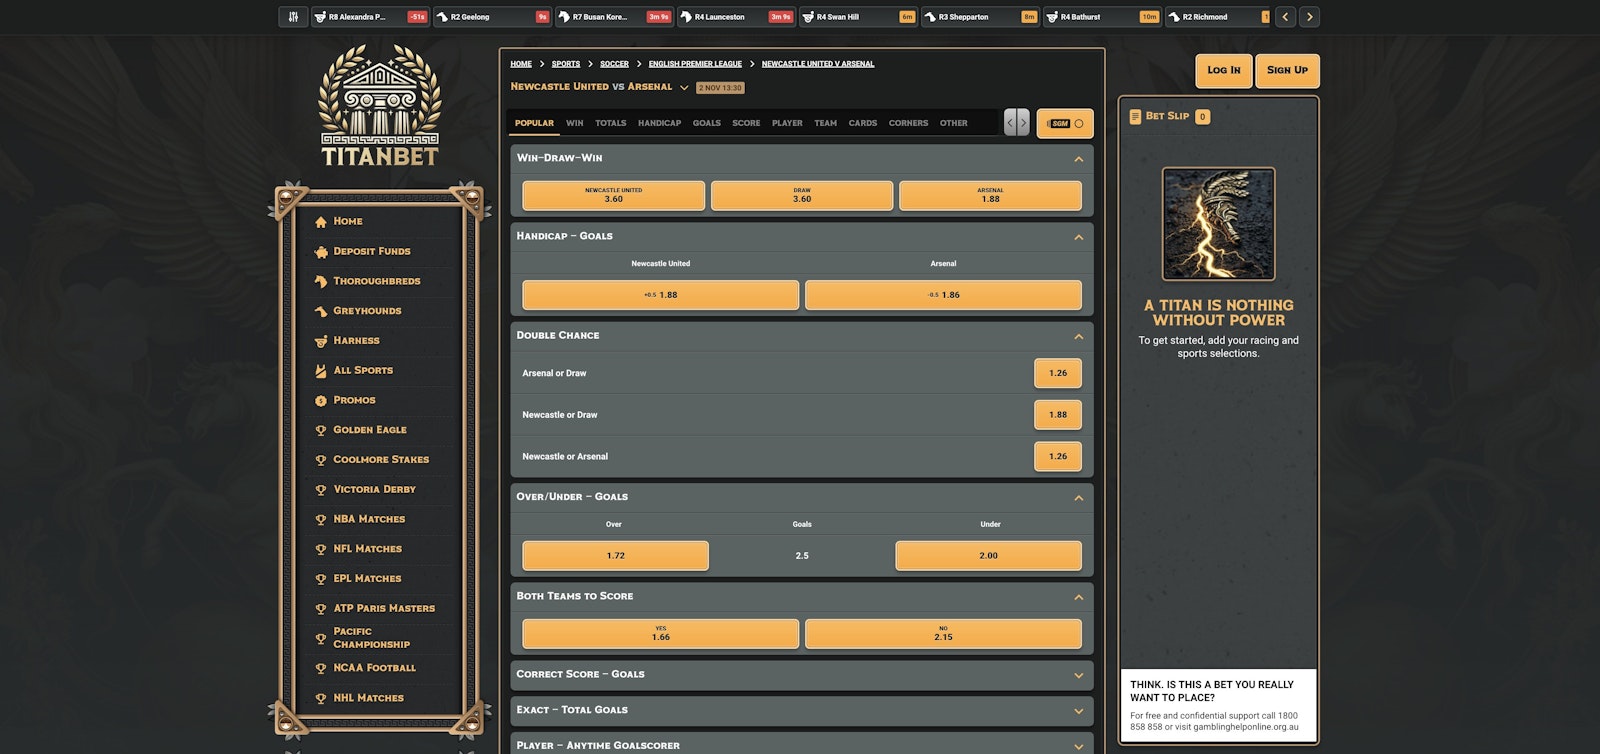This screenshot has height=754, width=1600.
Task: Select the Thoroughbreds horse icon
Action: [321, 282]
